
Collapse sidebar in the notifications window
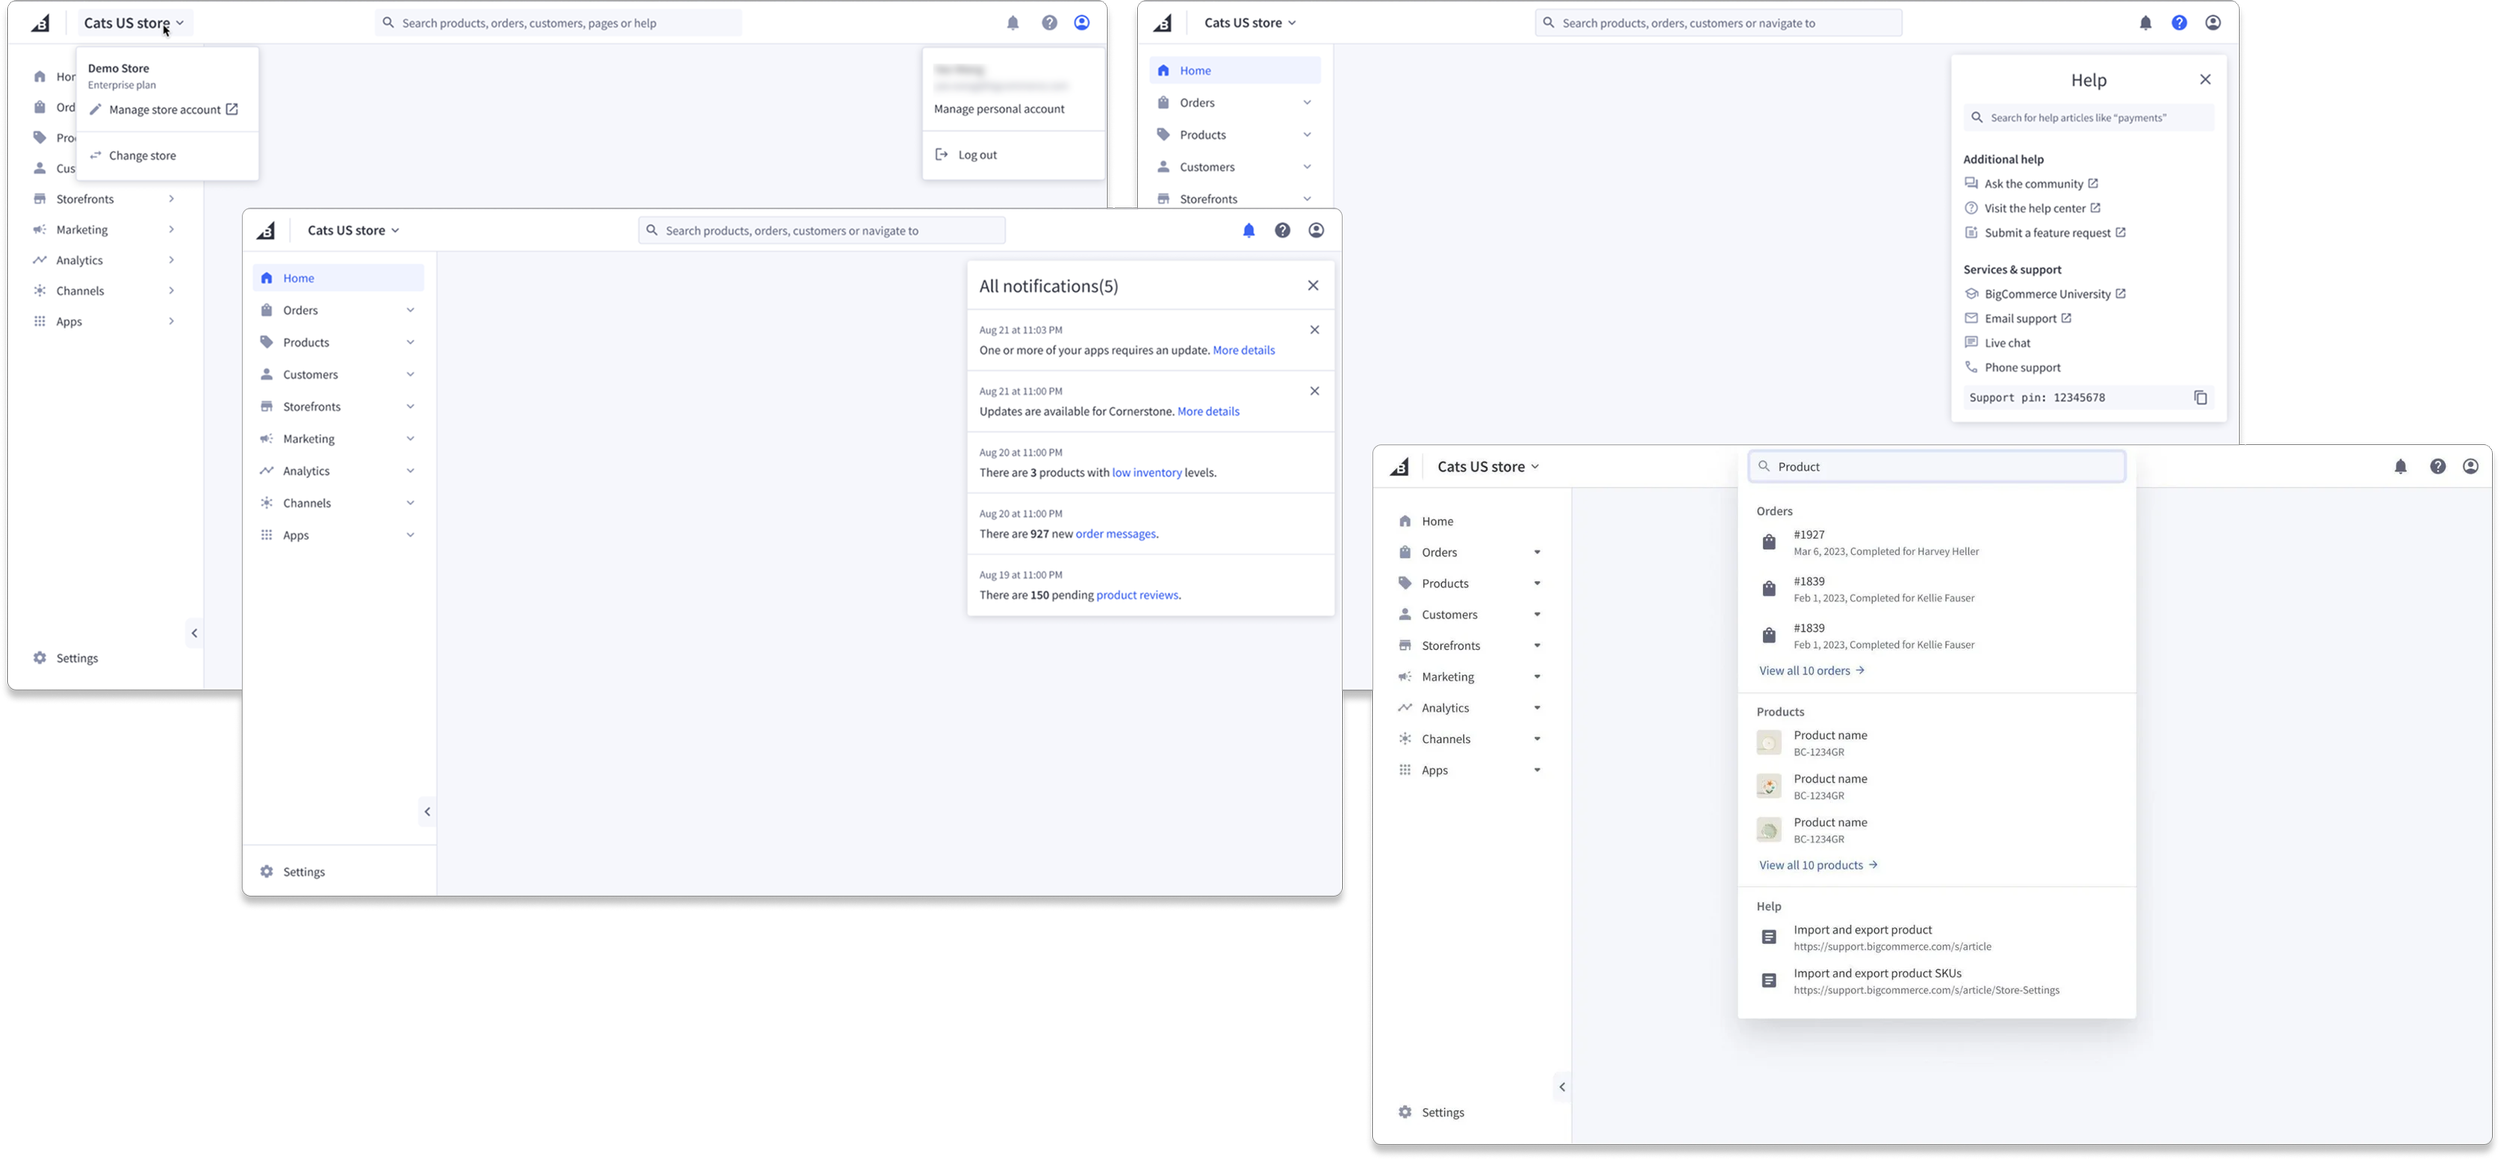point(427,812)
